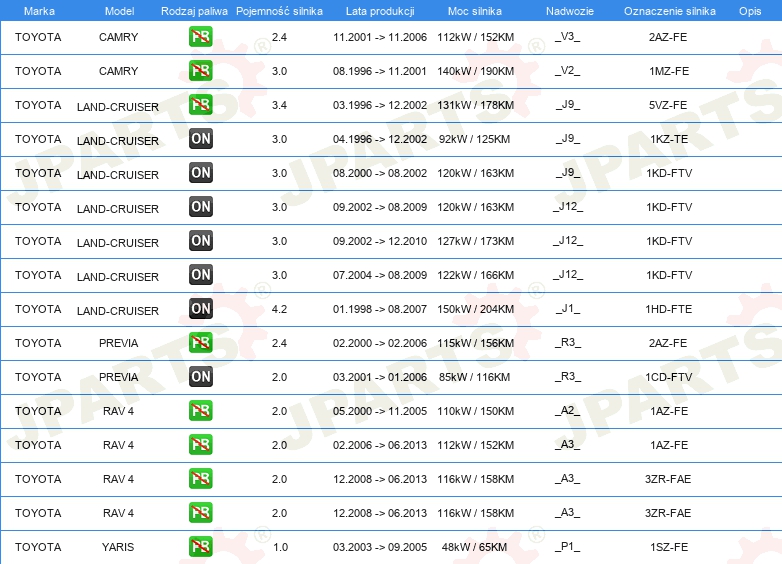Click the _J12_ body code in 122kW row
Image resolution: width=782 pixels, height=564 pixels.
coord(568,275)
